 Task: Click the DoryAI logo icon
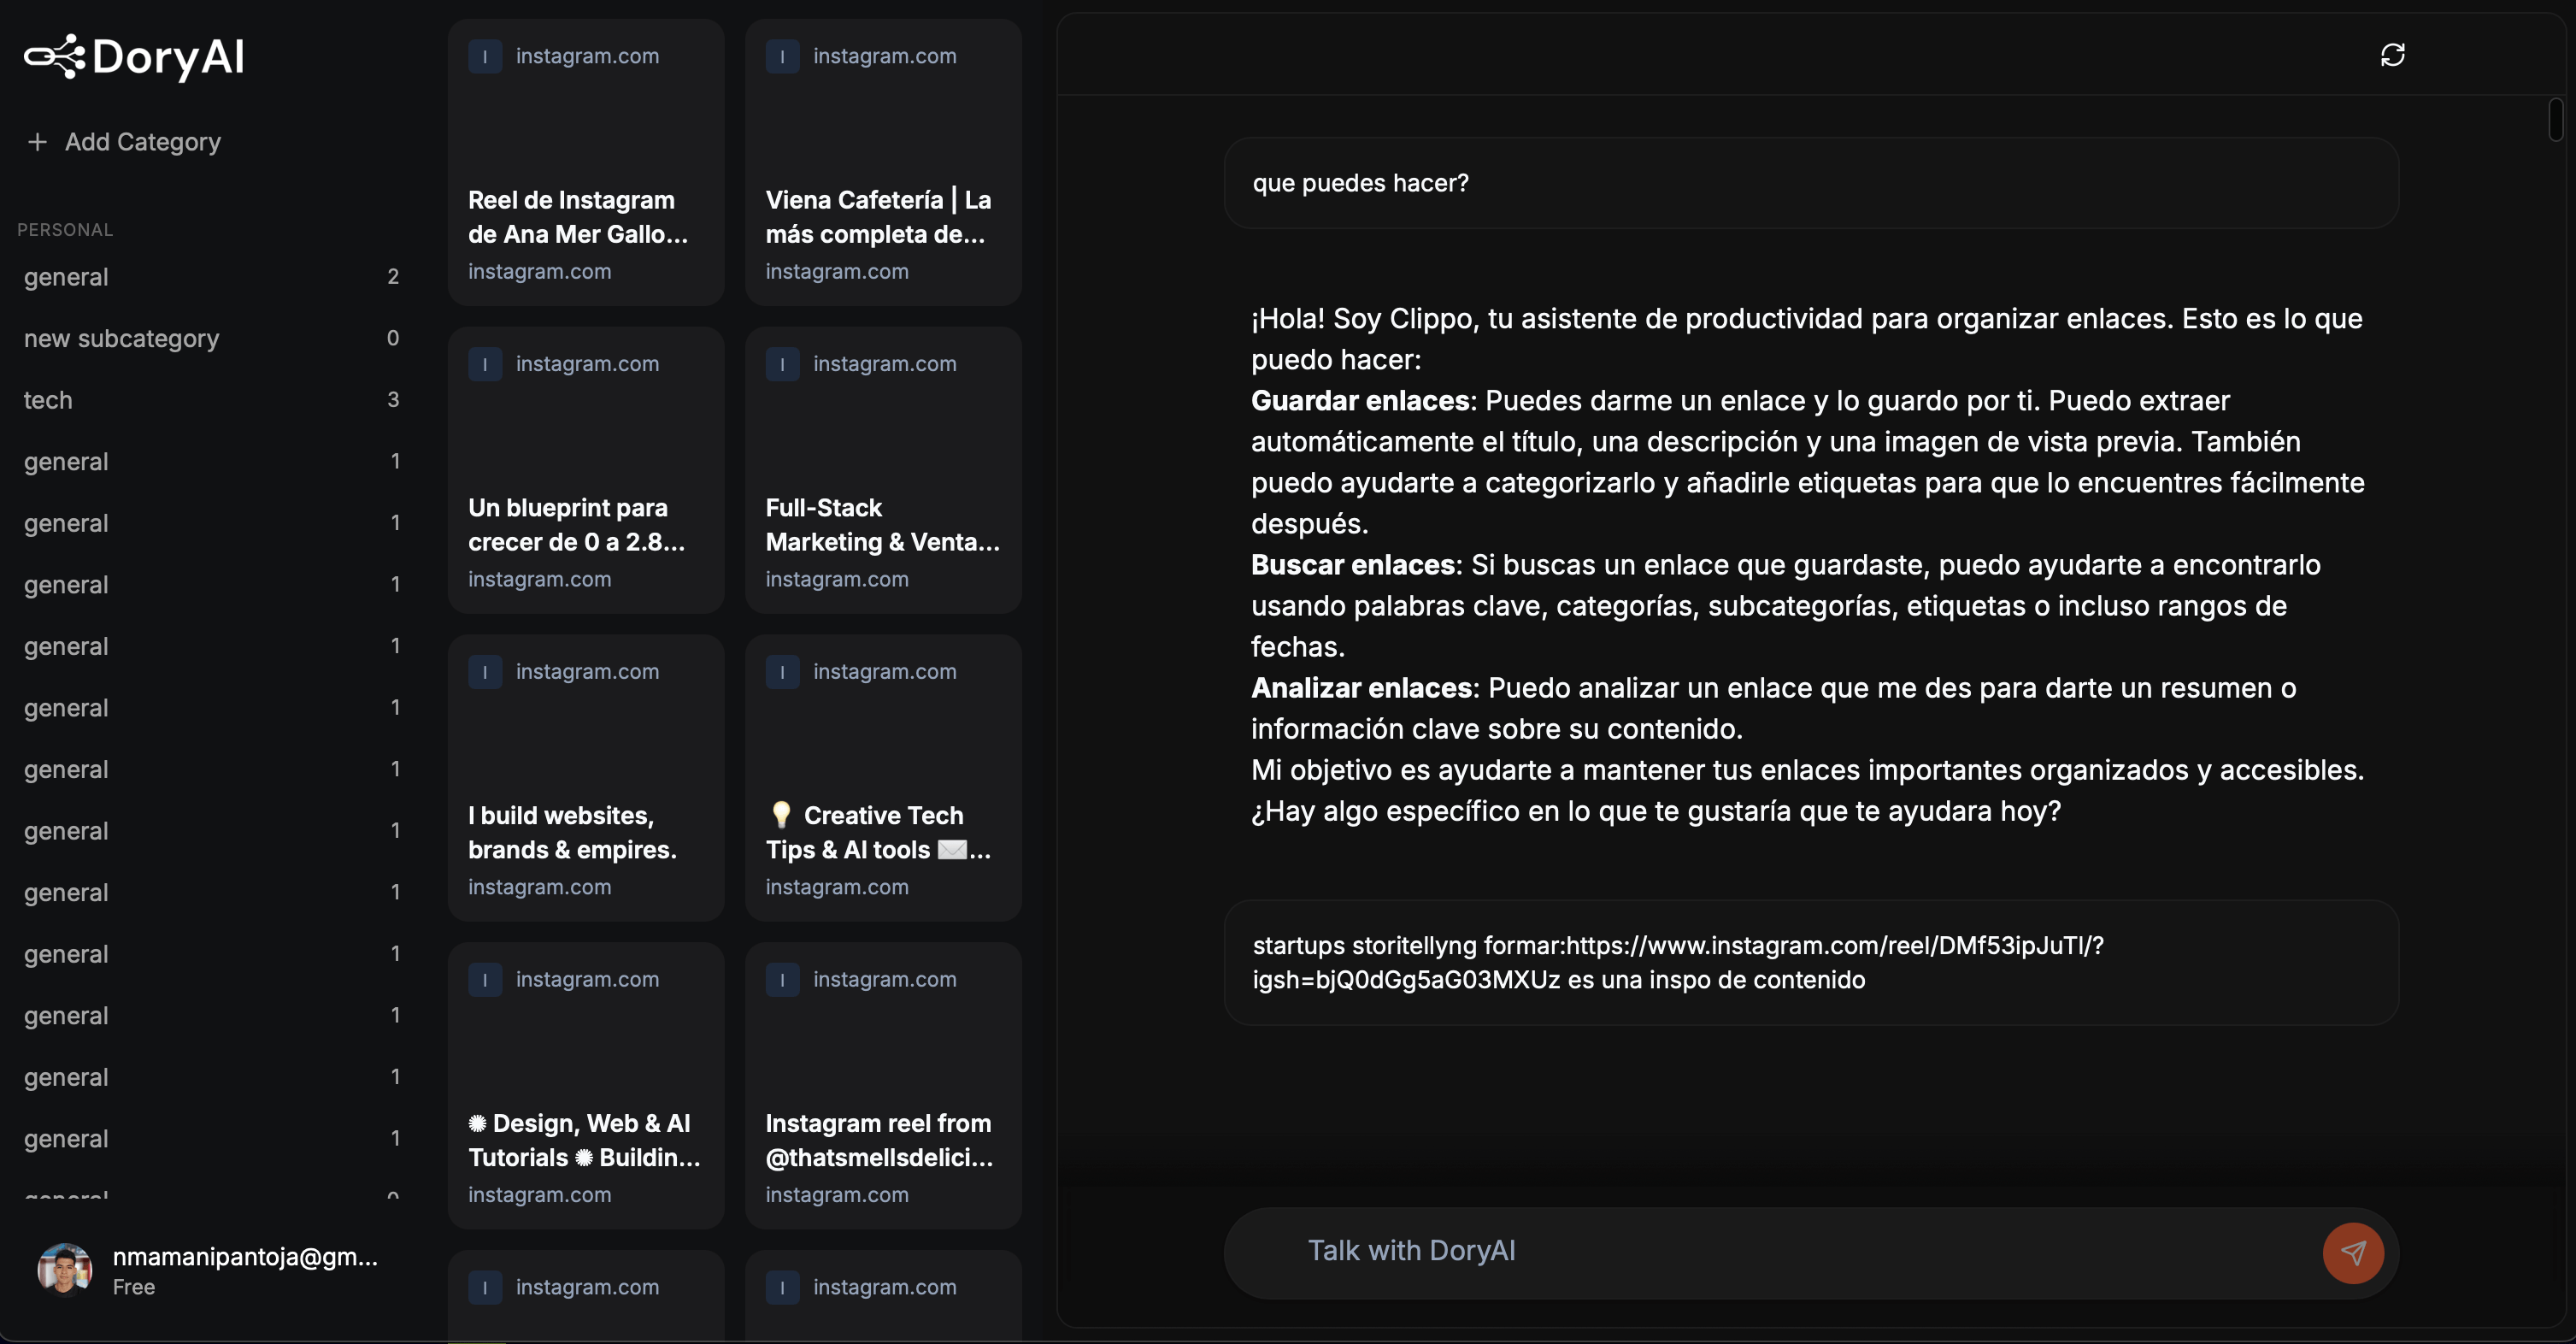pyautogui.click(x=55, y=57)
